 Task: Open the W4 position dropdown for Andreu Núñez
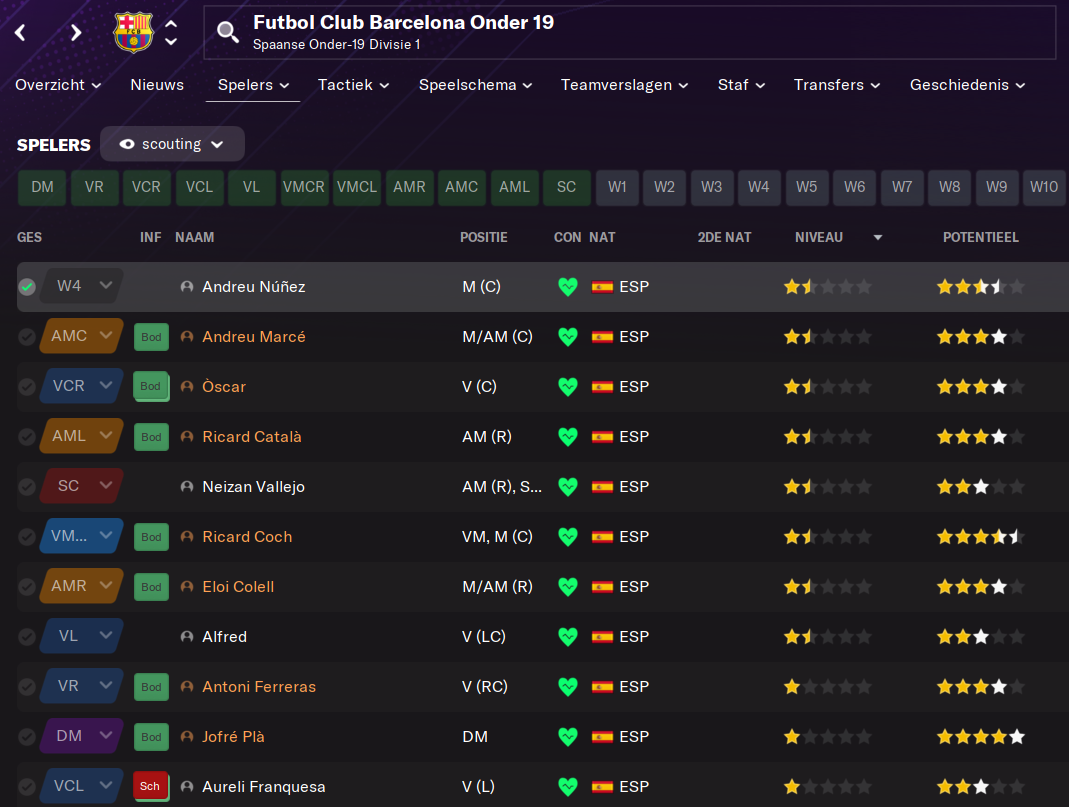(x=82, y=286)
